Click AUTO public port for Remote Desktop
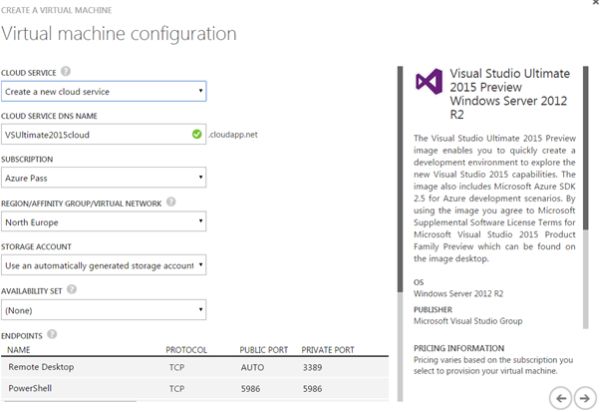The height and width of the screenshot is (412, 600). [253, 367]
